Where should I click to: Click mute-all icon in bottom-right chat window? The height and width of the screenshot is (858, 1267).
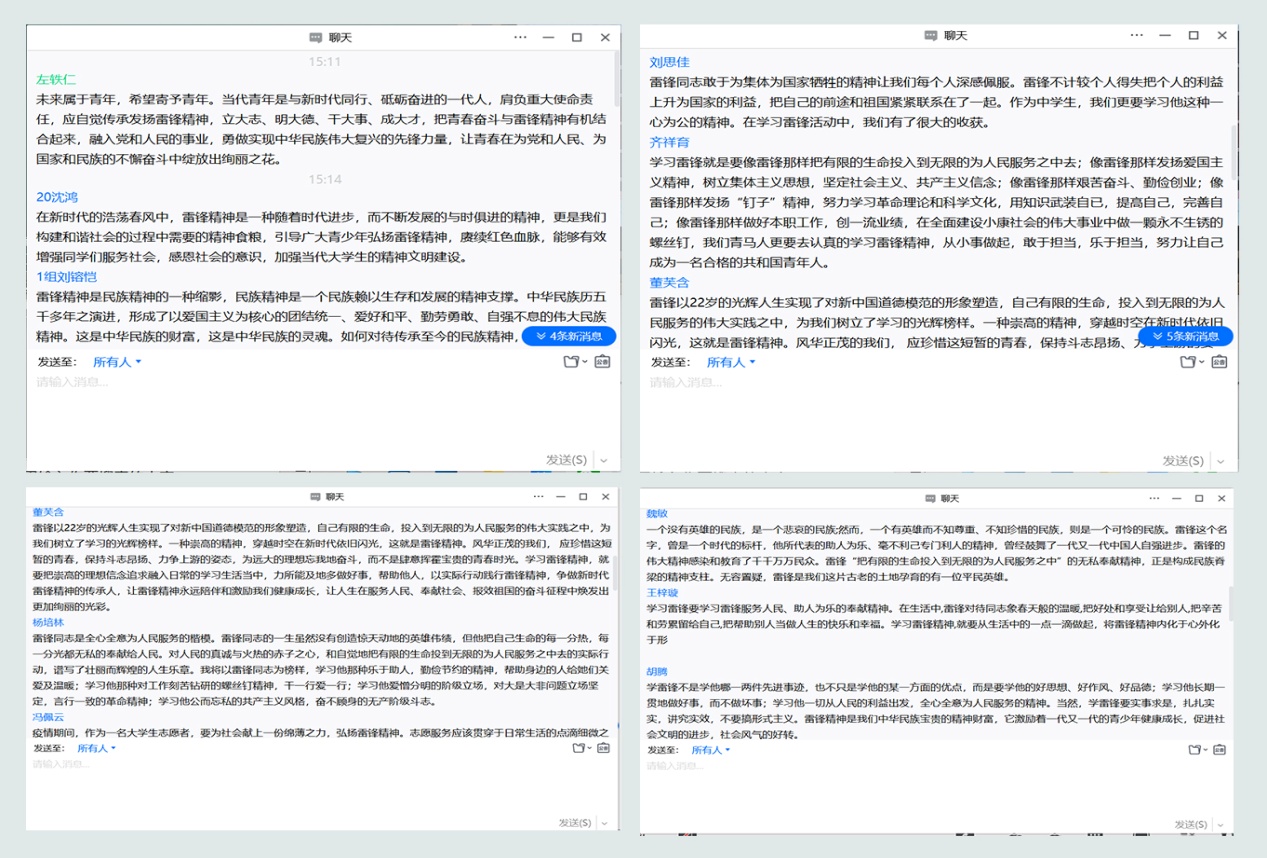click(x=1217, y=750)
